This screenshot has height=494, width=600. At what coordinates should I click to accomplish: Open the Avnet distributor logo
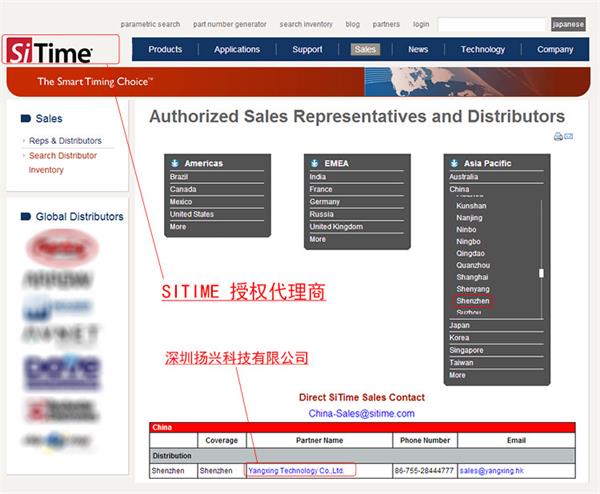click(61, 333)
